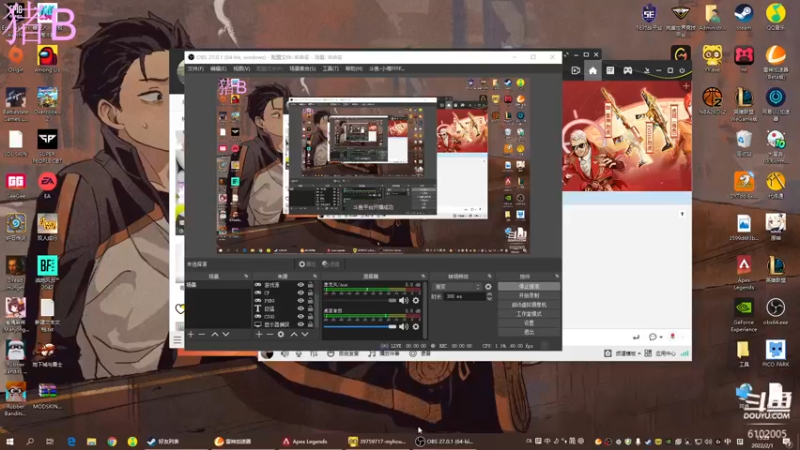Open Windows Start menu
The width and height of the screenshot is (800, 450).
9,441
